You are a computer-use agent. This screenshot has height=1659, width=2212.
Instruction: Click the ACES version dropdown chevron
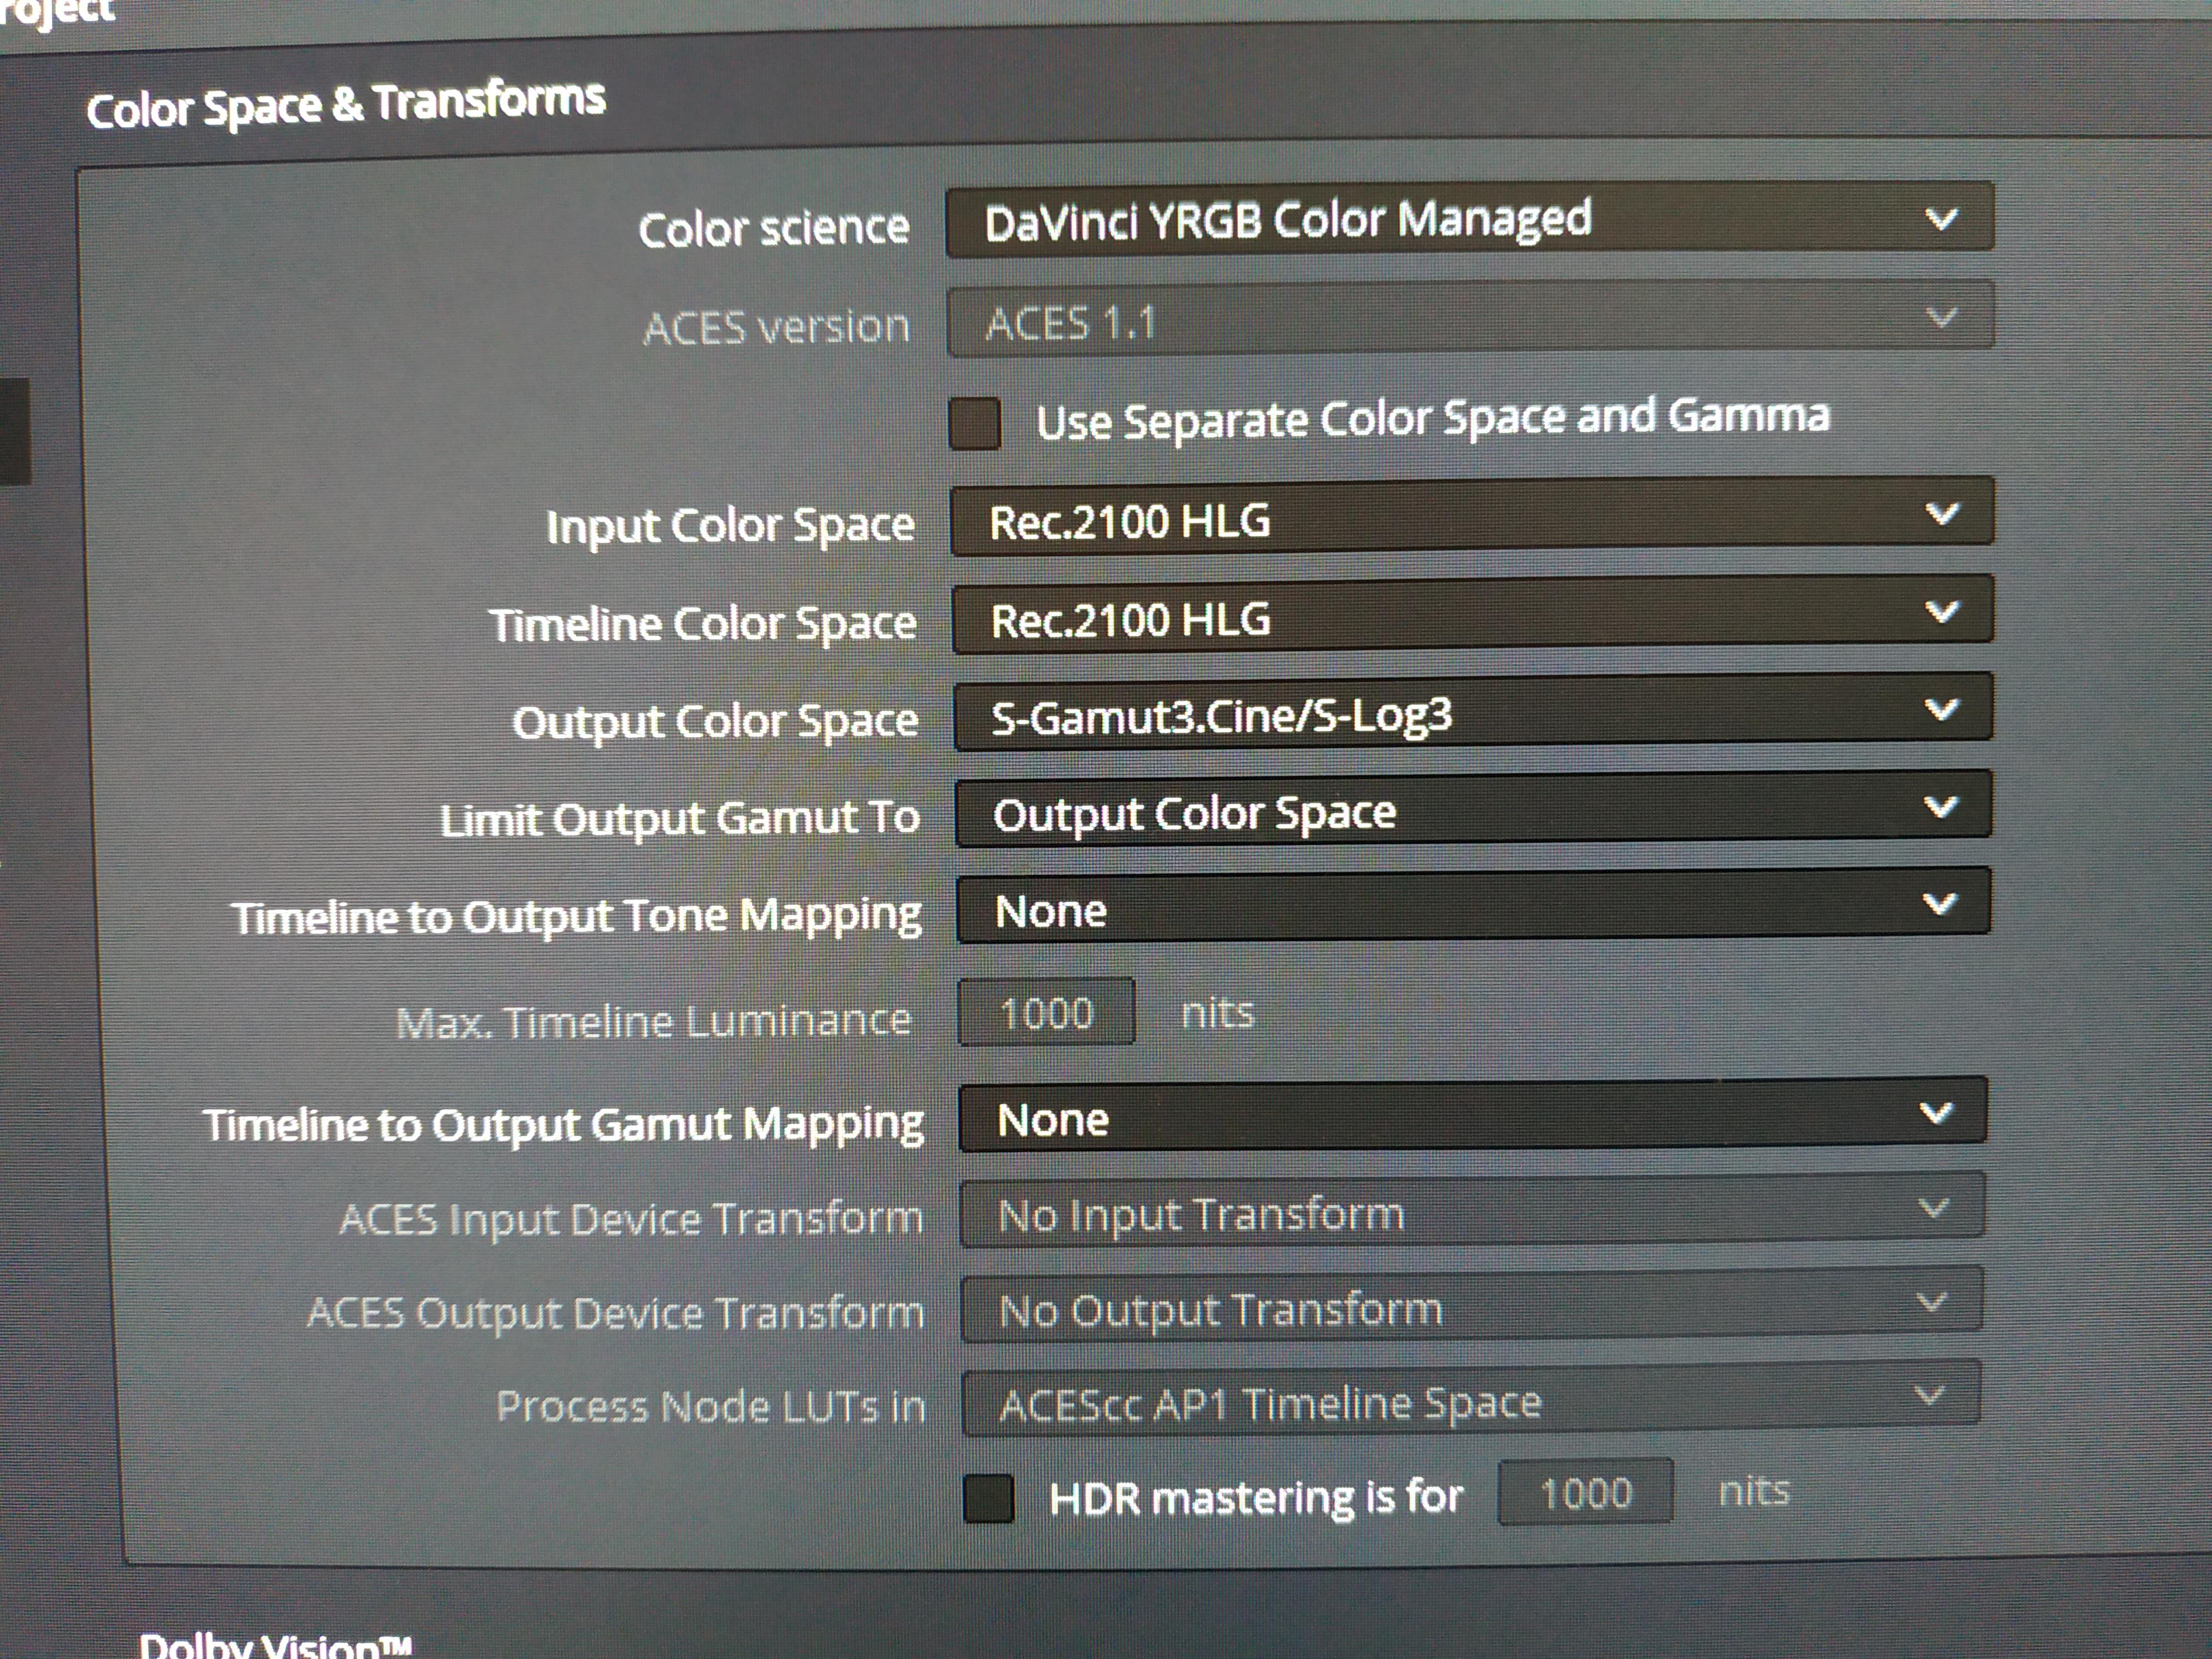[x=1941, y=318]
